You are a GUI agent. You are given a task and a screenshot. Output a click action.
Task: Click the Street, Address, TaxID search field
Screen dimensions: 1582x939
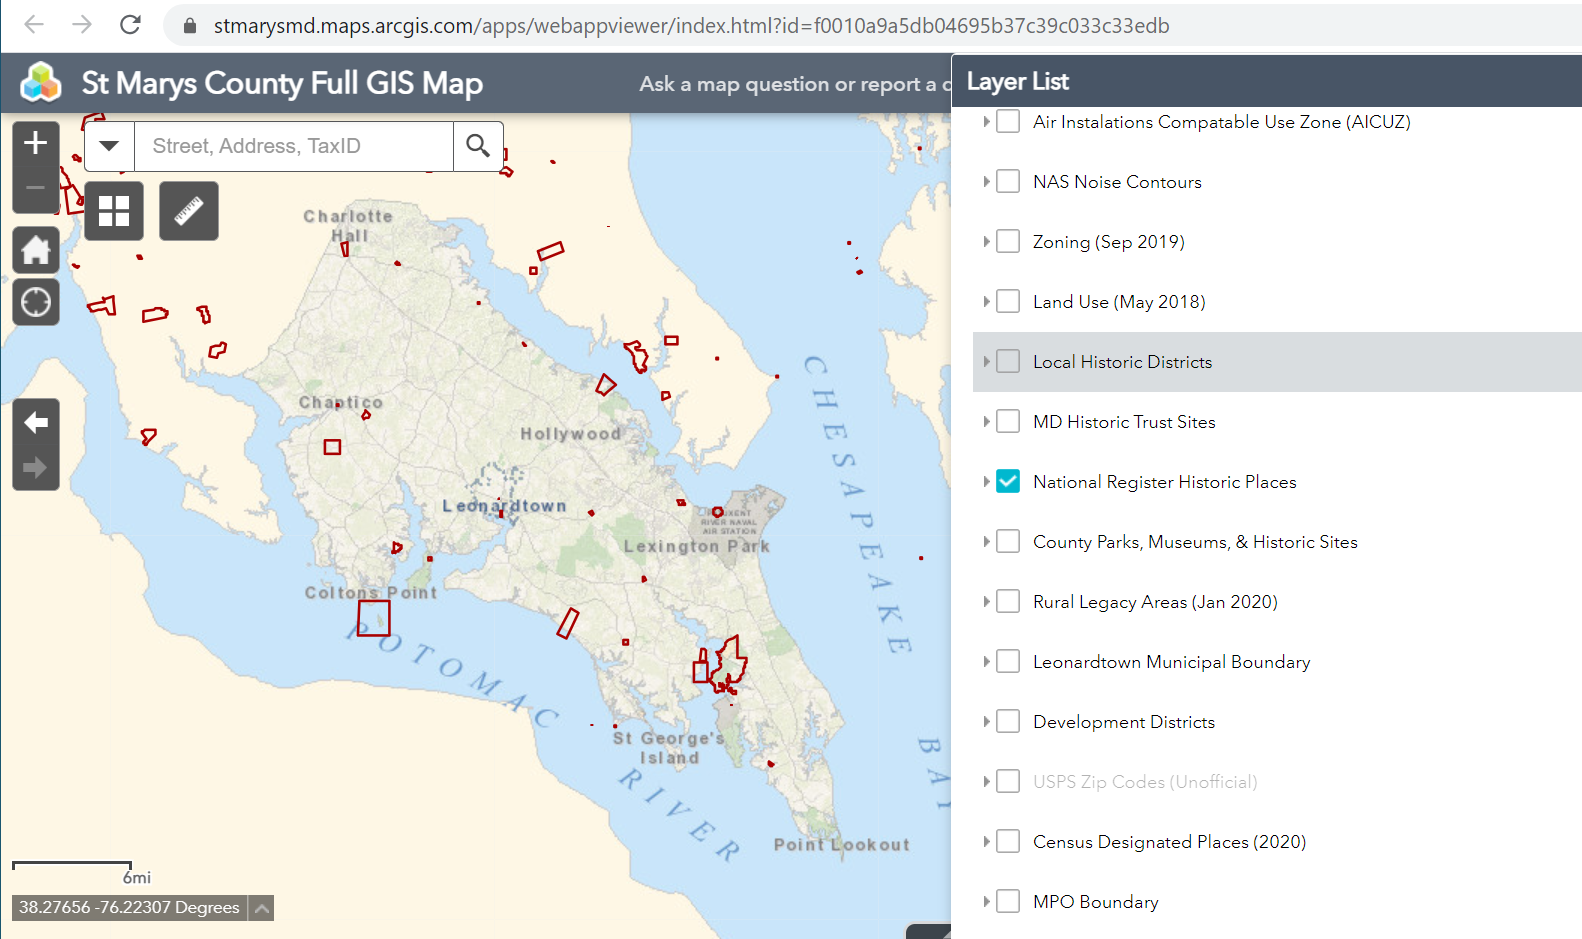point(293,146)
